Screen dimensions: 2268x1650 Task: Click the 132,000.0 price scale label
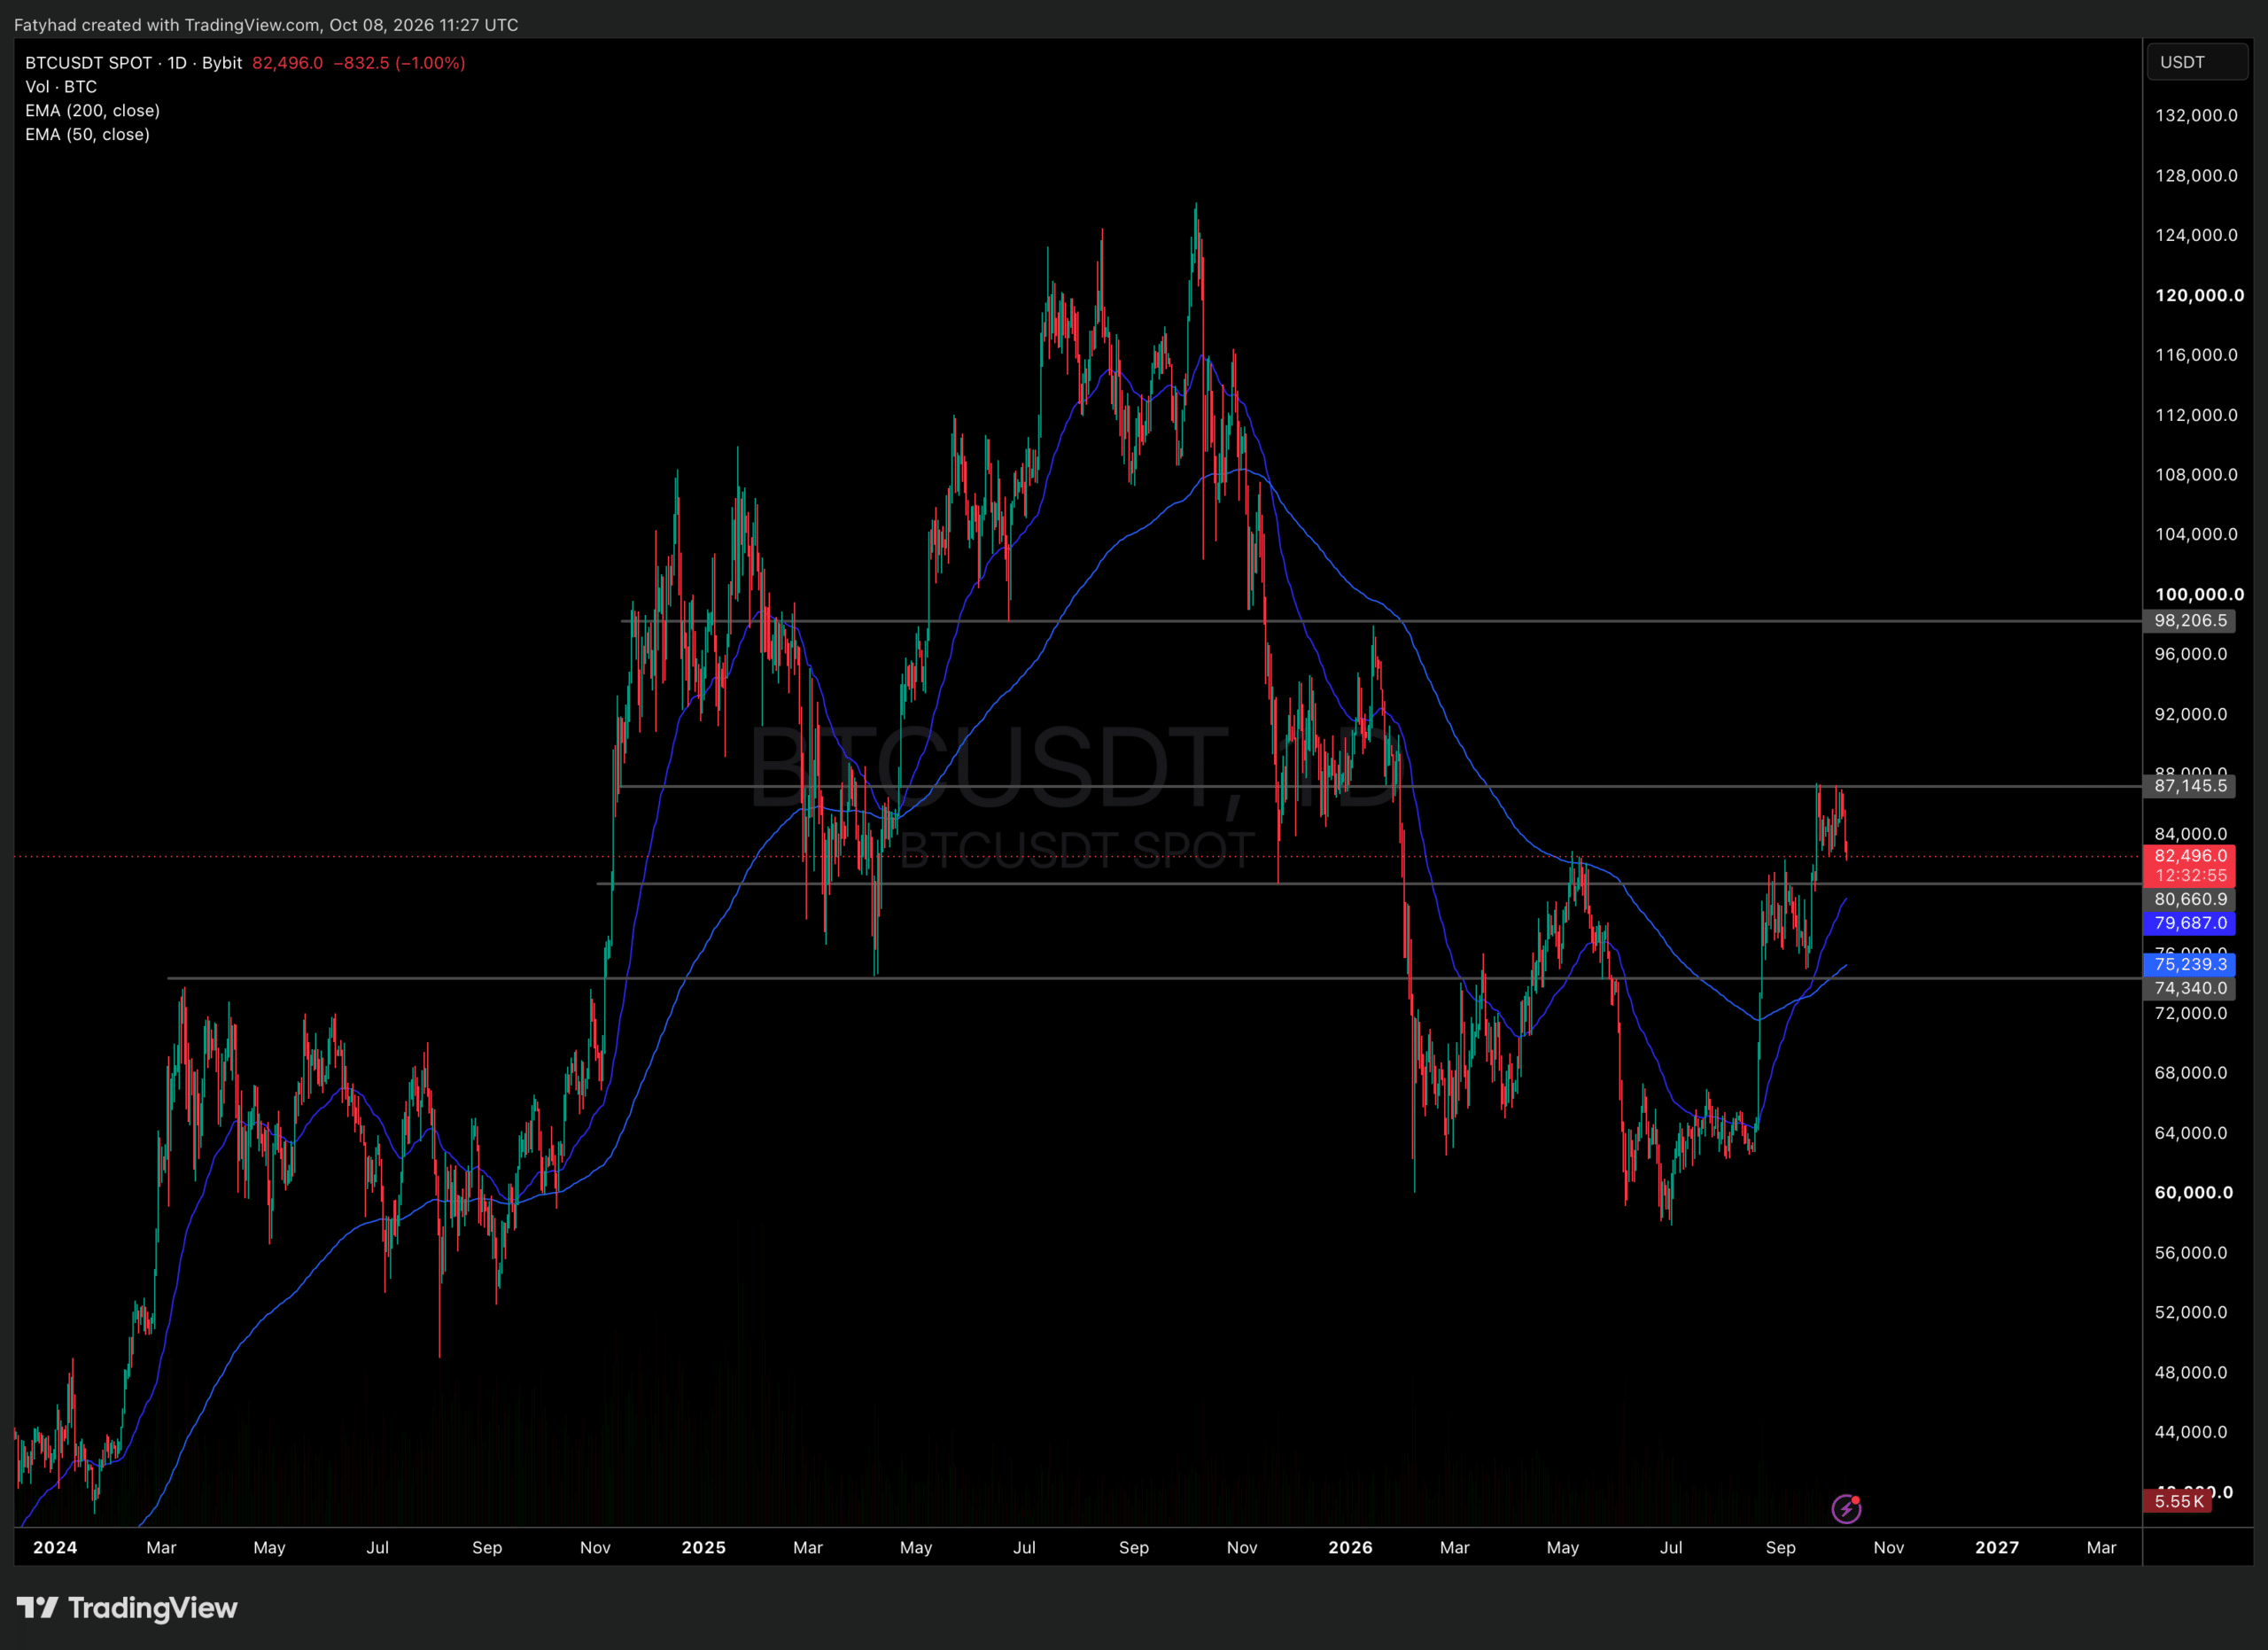(2196, 116)
